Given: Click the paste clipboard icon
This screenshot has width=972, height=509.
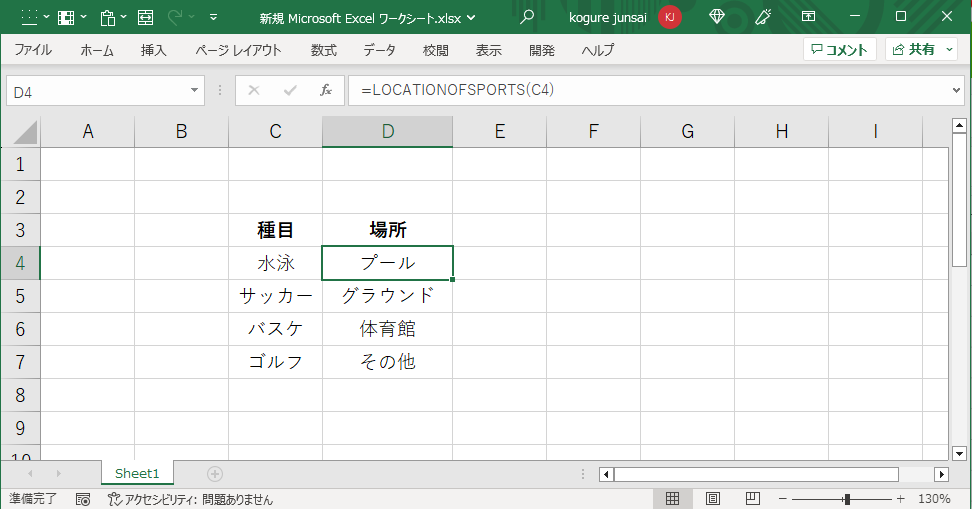Looking at the screenshot, I should click(x=108, y=17).
